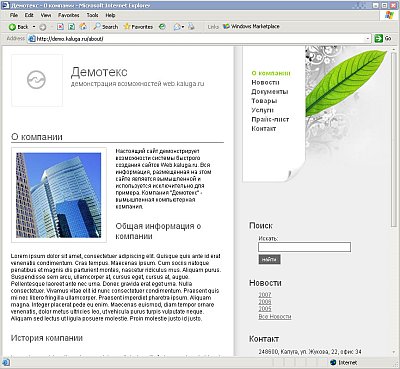Click the Общая информация о компании heading

(158, 231)
